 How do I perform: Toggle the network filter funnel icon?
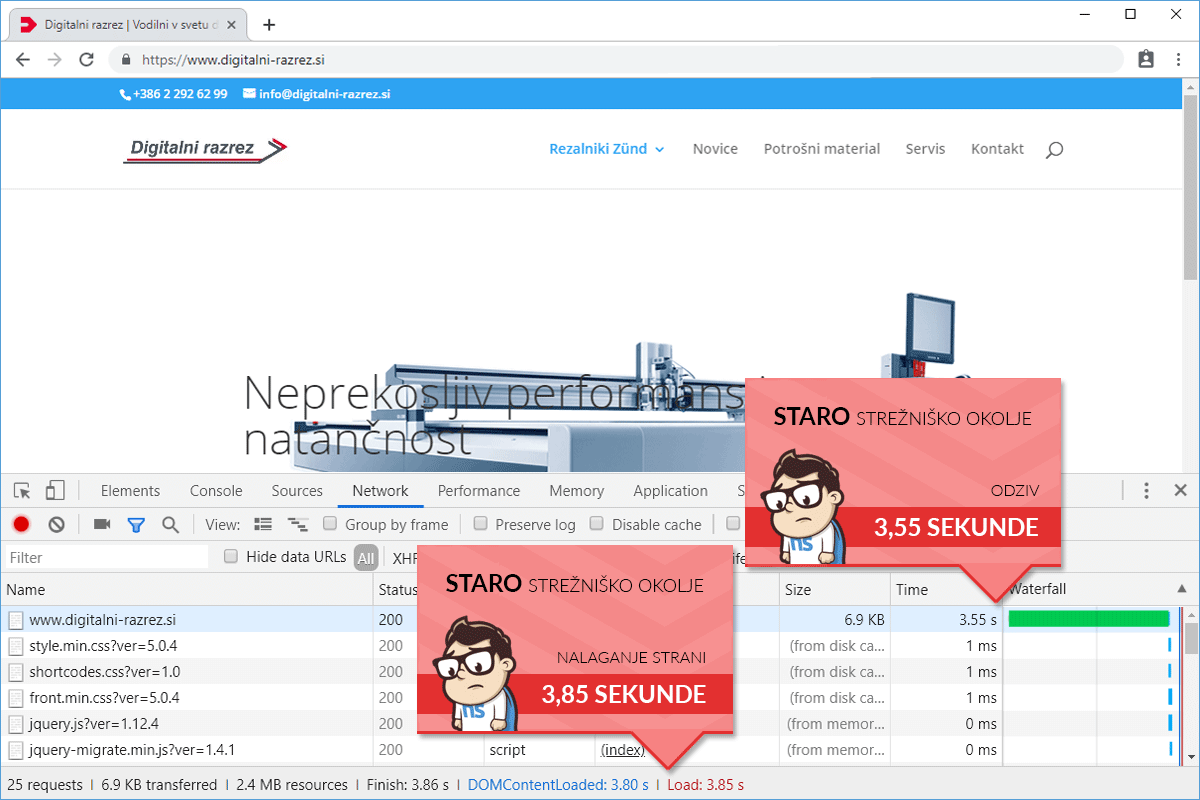136,524
